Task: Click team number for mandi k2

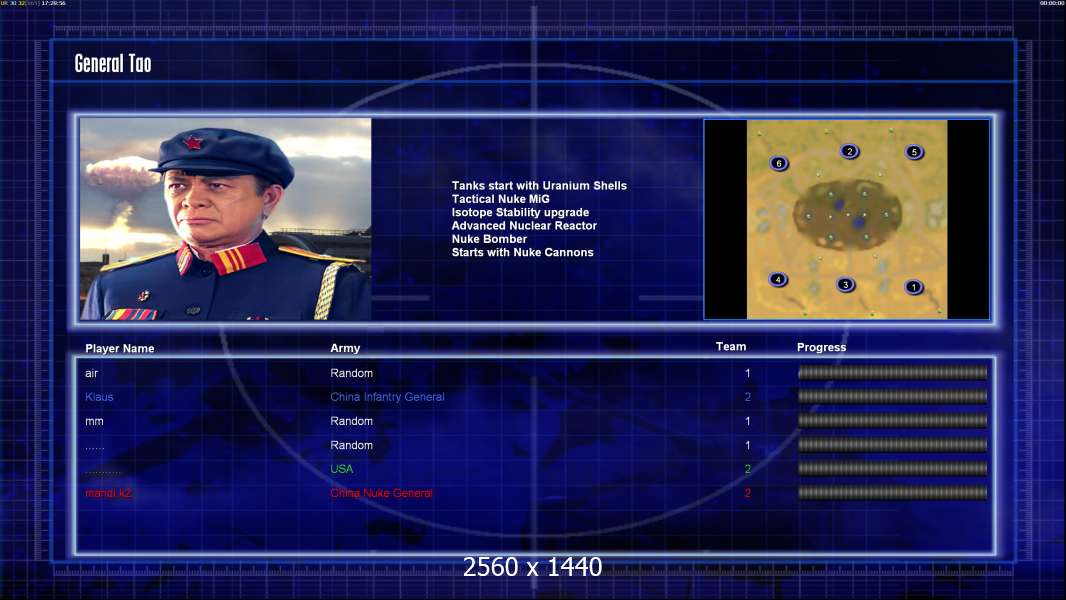Action: pos(748,493)
